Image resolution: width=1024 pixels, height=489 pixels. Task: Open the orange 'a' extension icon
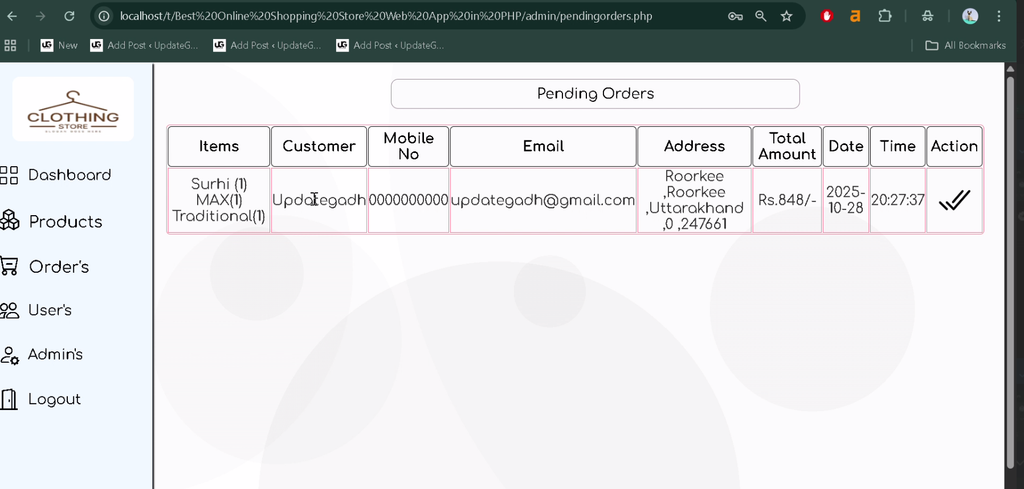(855, 16)
